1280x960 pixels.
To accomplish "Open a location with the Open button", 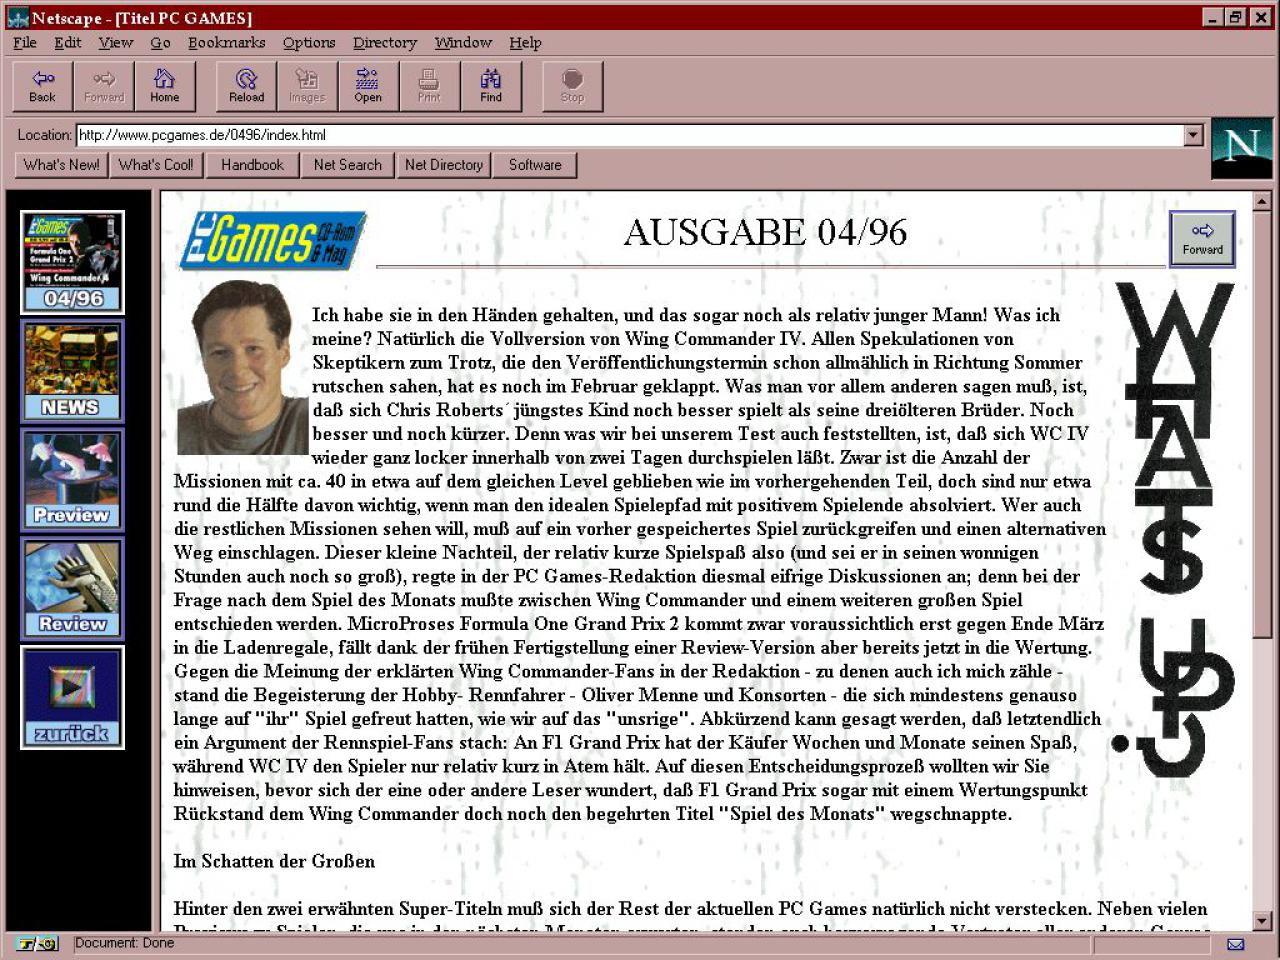I will click(x=368, y=86).
